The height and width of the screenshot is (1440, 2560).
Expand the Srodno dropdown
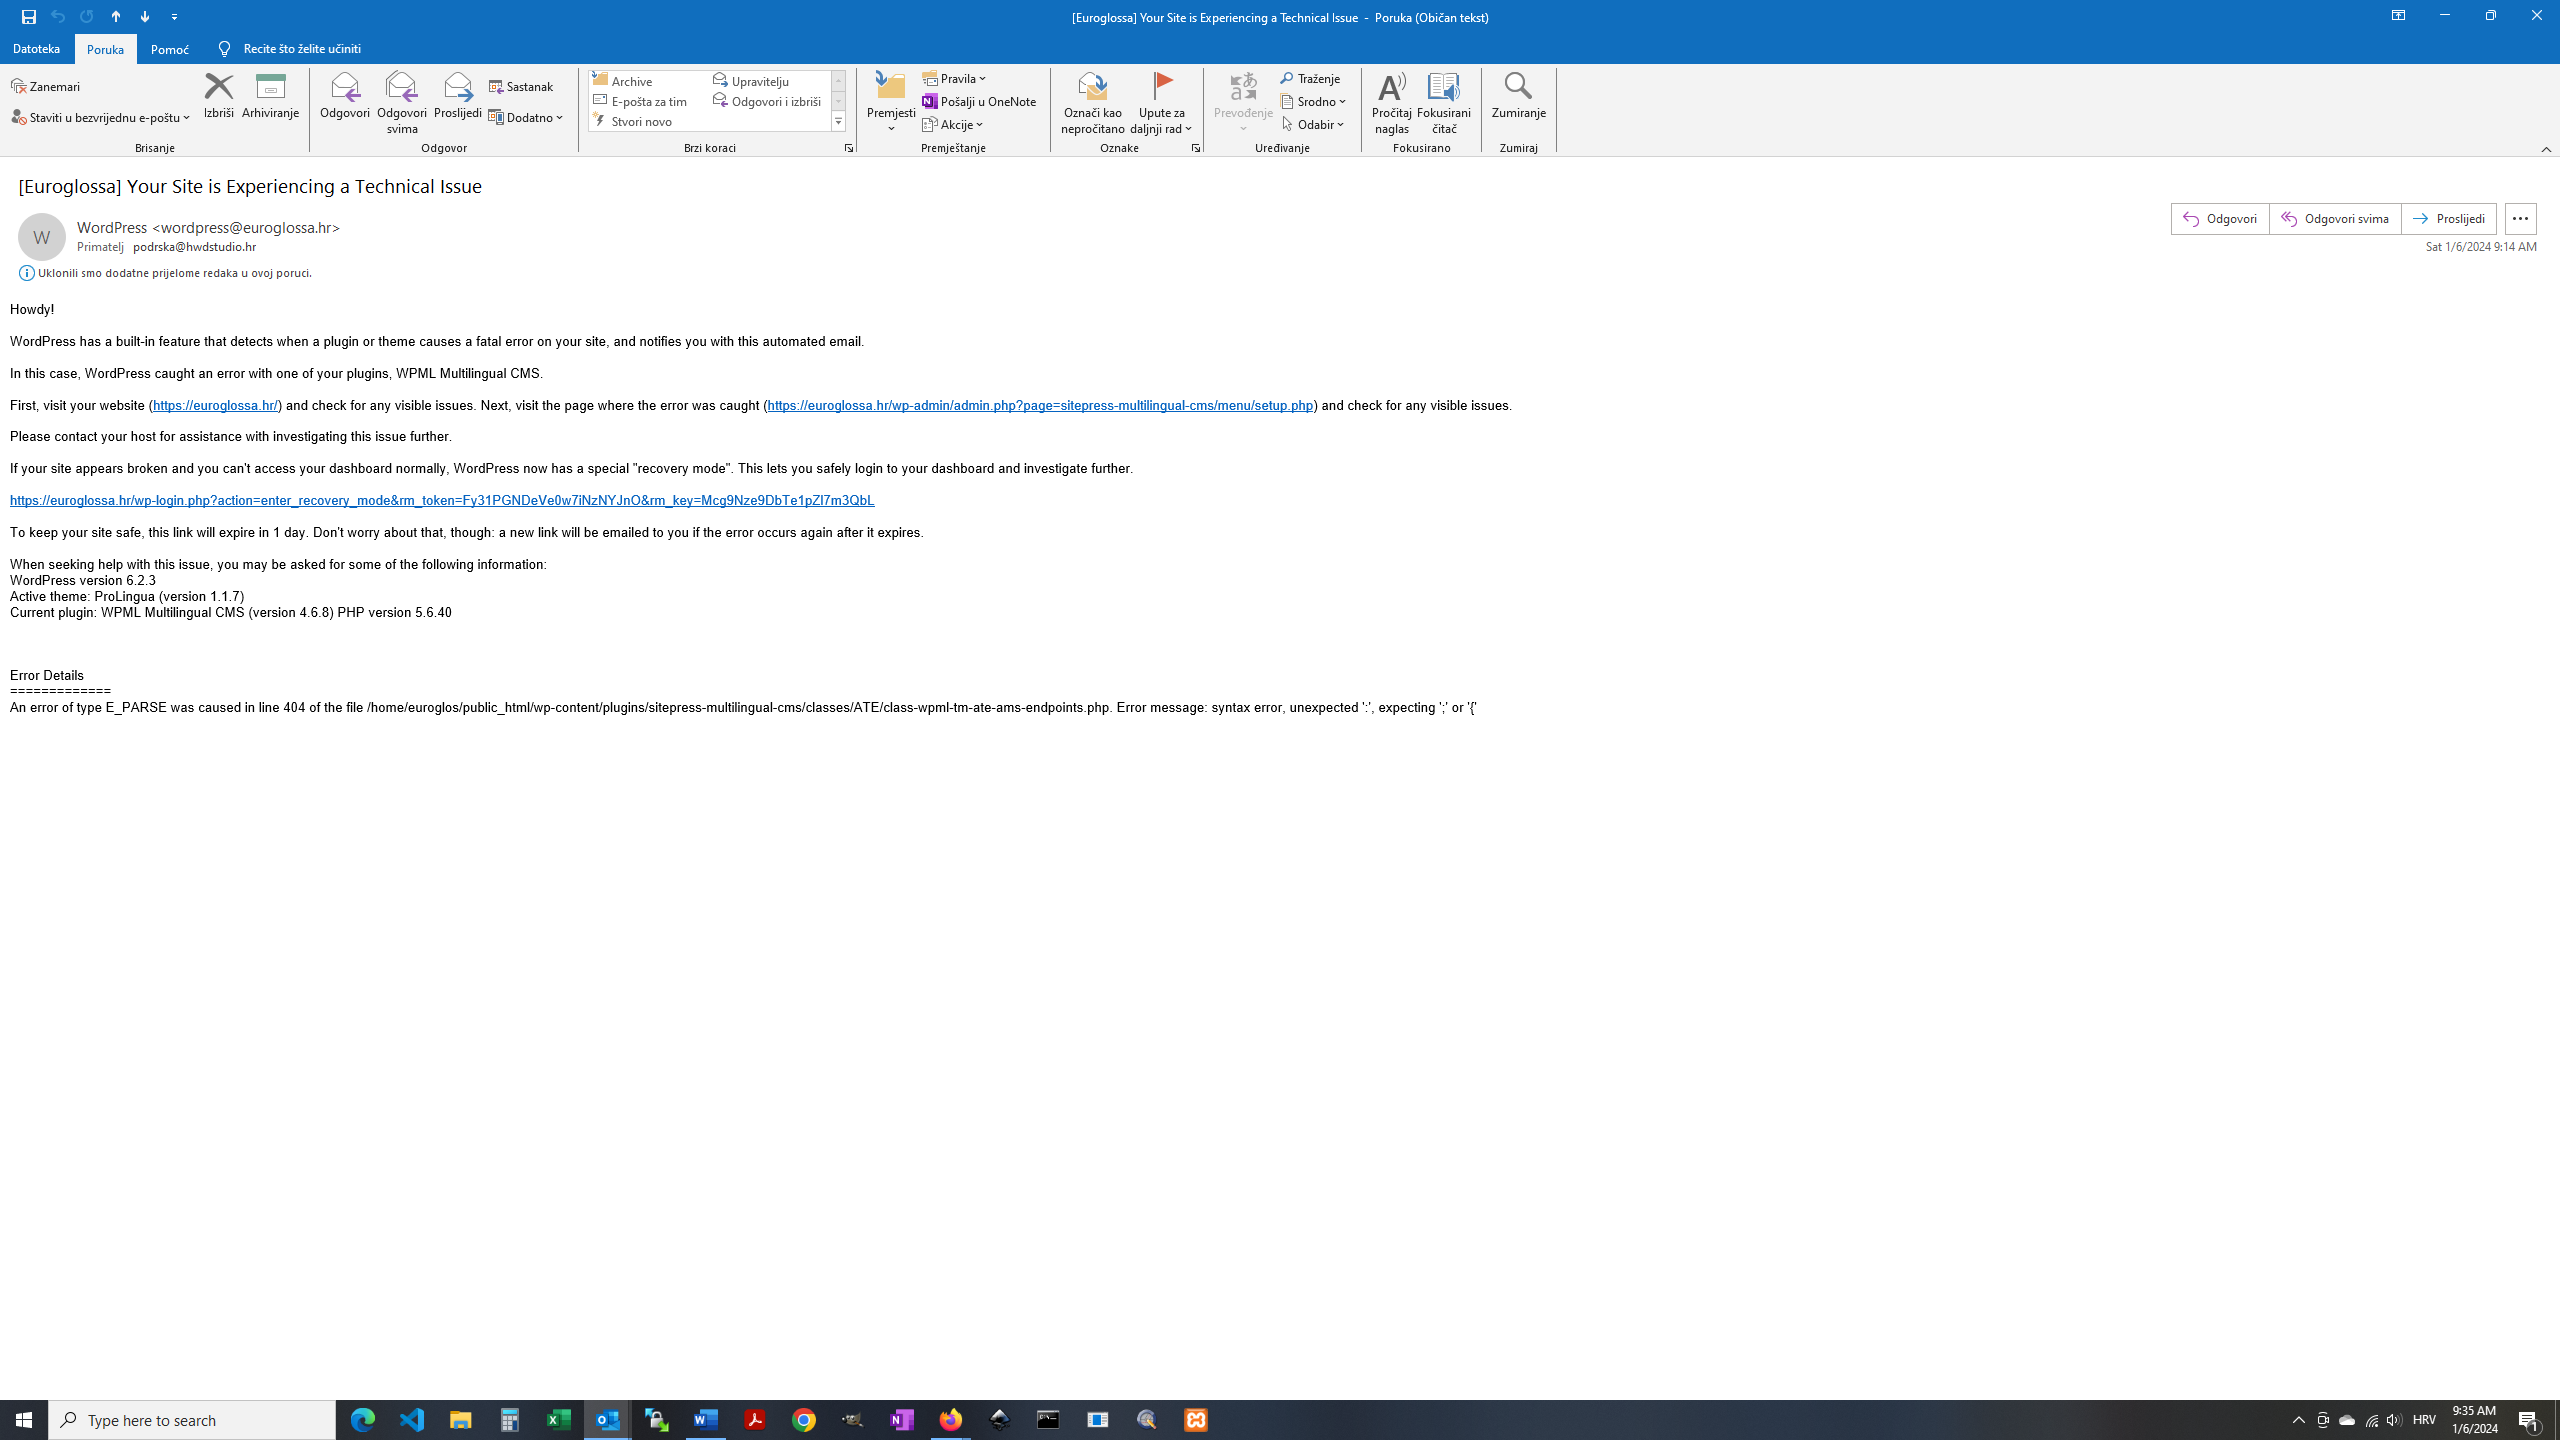point(1313,101)
